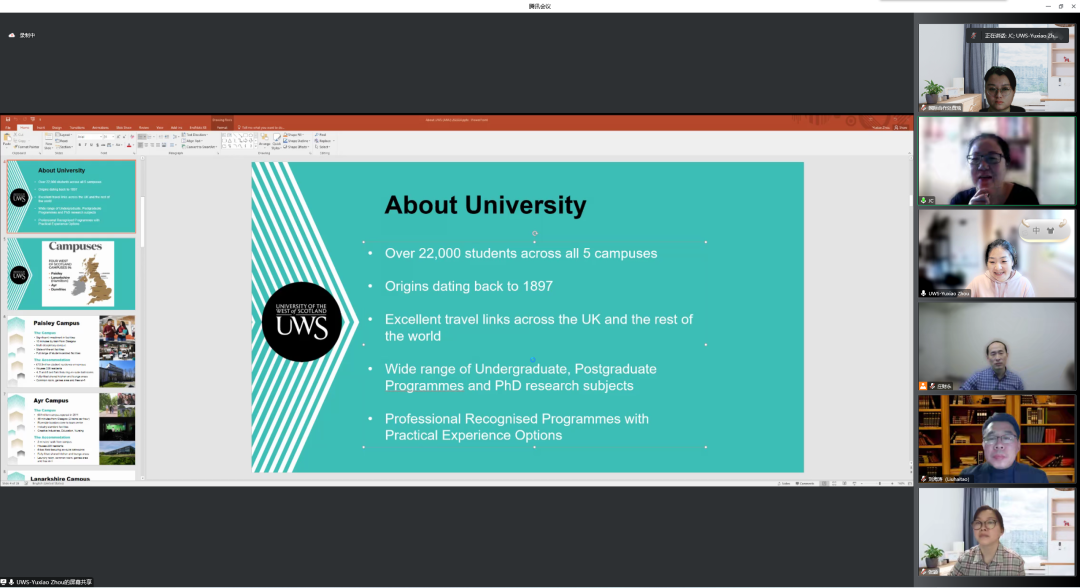The width and height of the screenshot is (1080, 588).
Task: Toggle Underline formatting in the Font group
Action: 92,145
